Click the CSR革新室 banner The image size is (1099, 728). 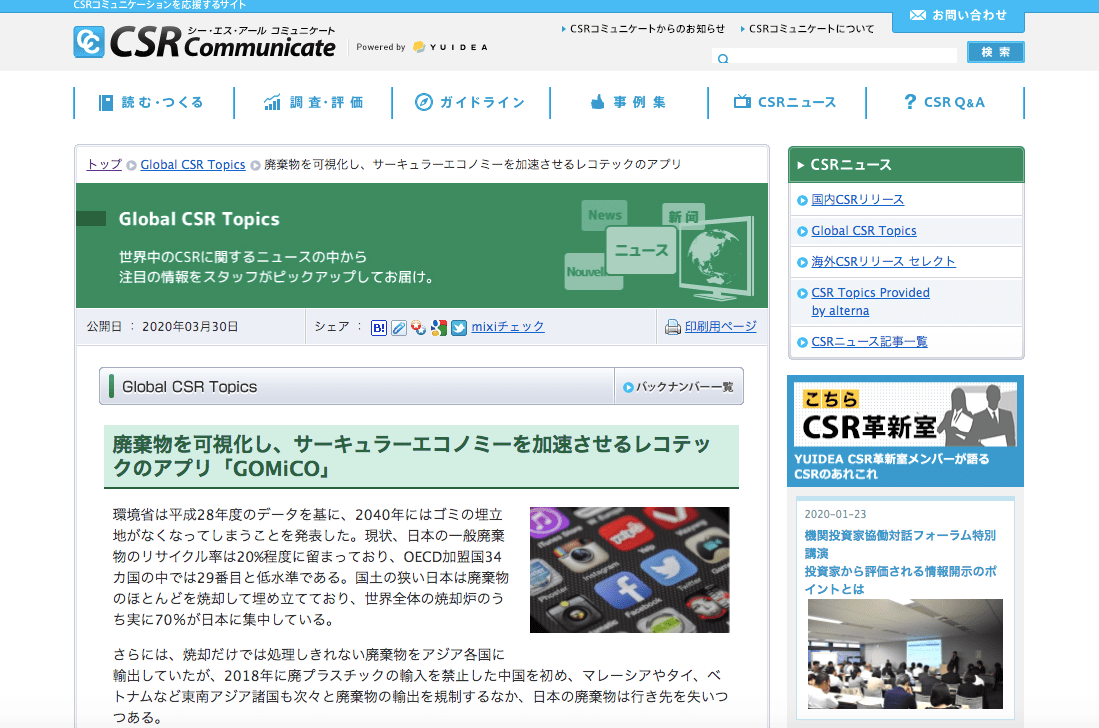point(906,431)
